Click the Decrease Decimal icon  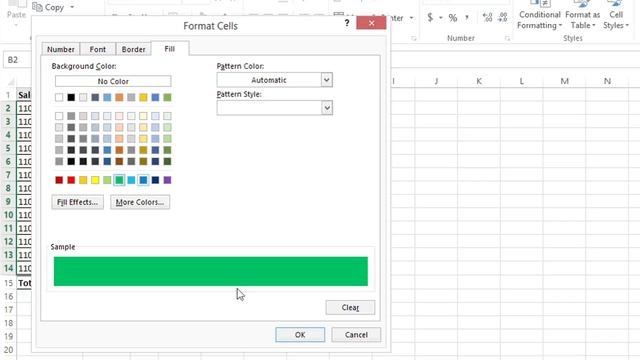click(502, 17)
